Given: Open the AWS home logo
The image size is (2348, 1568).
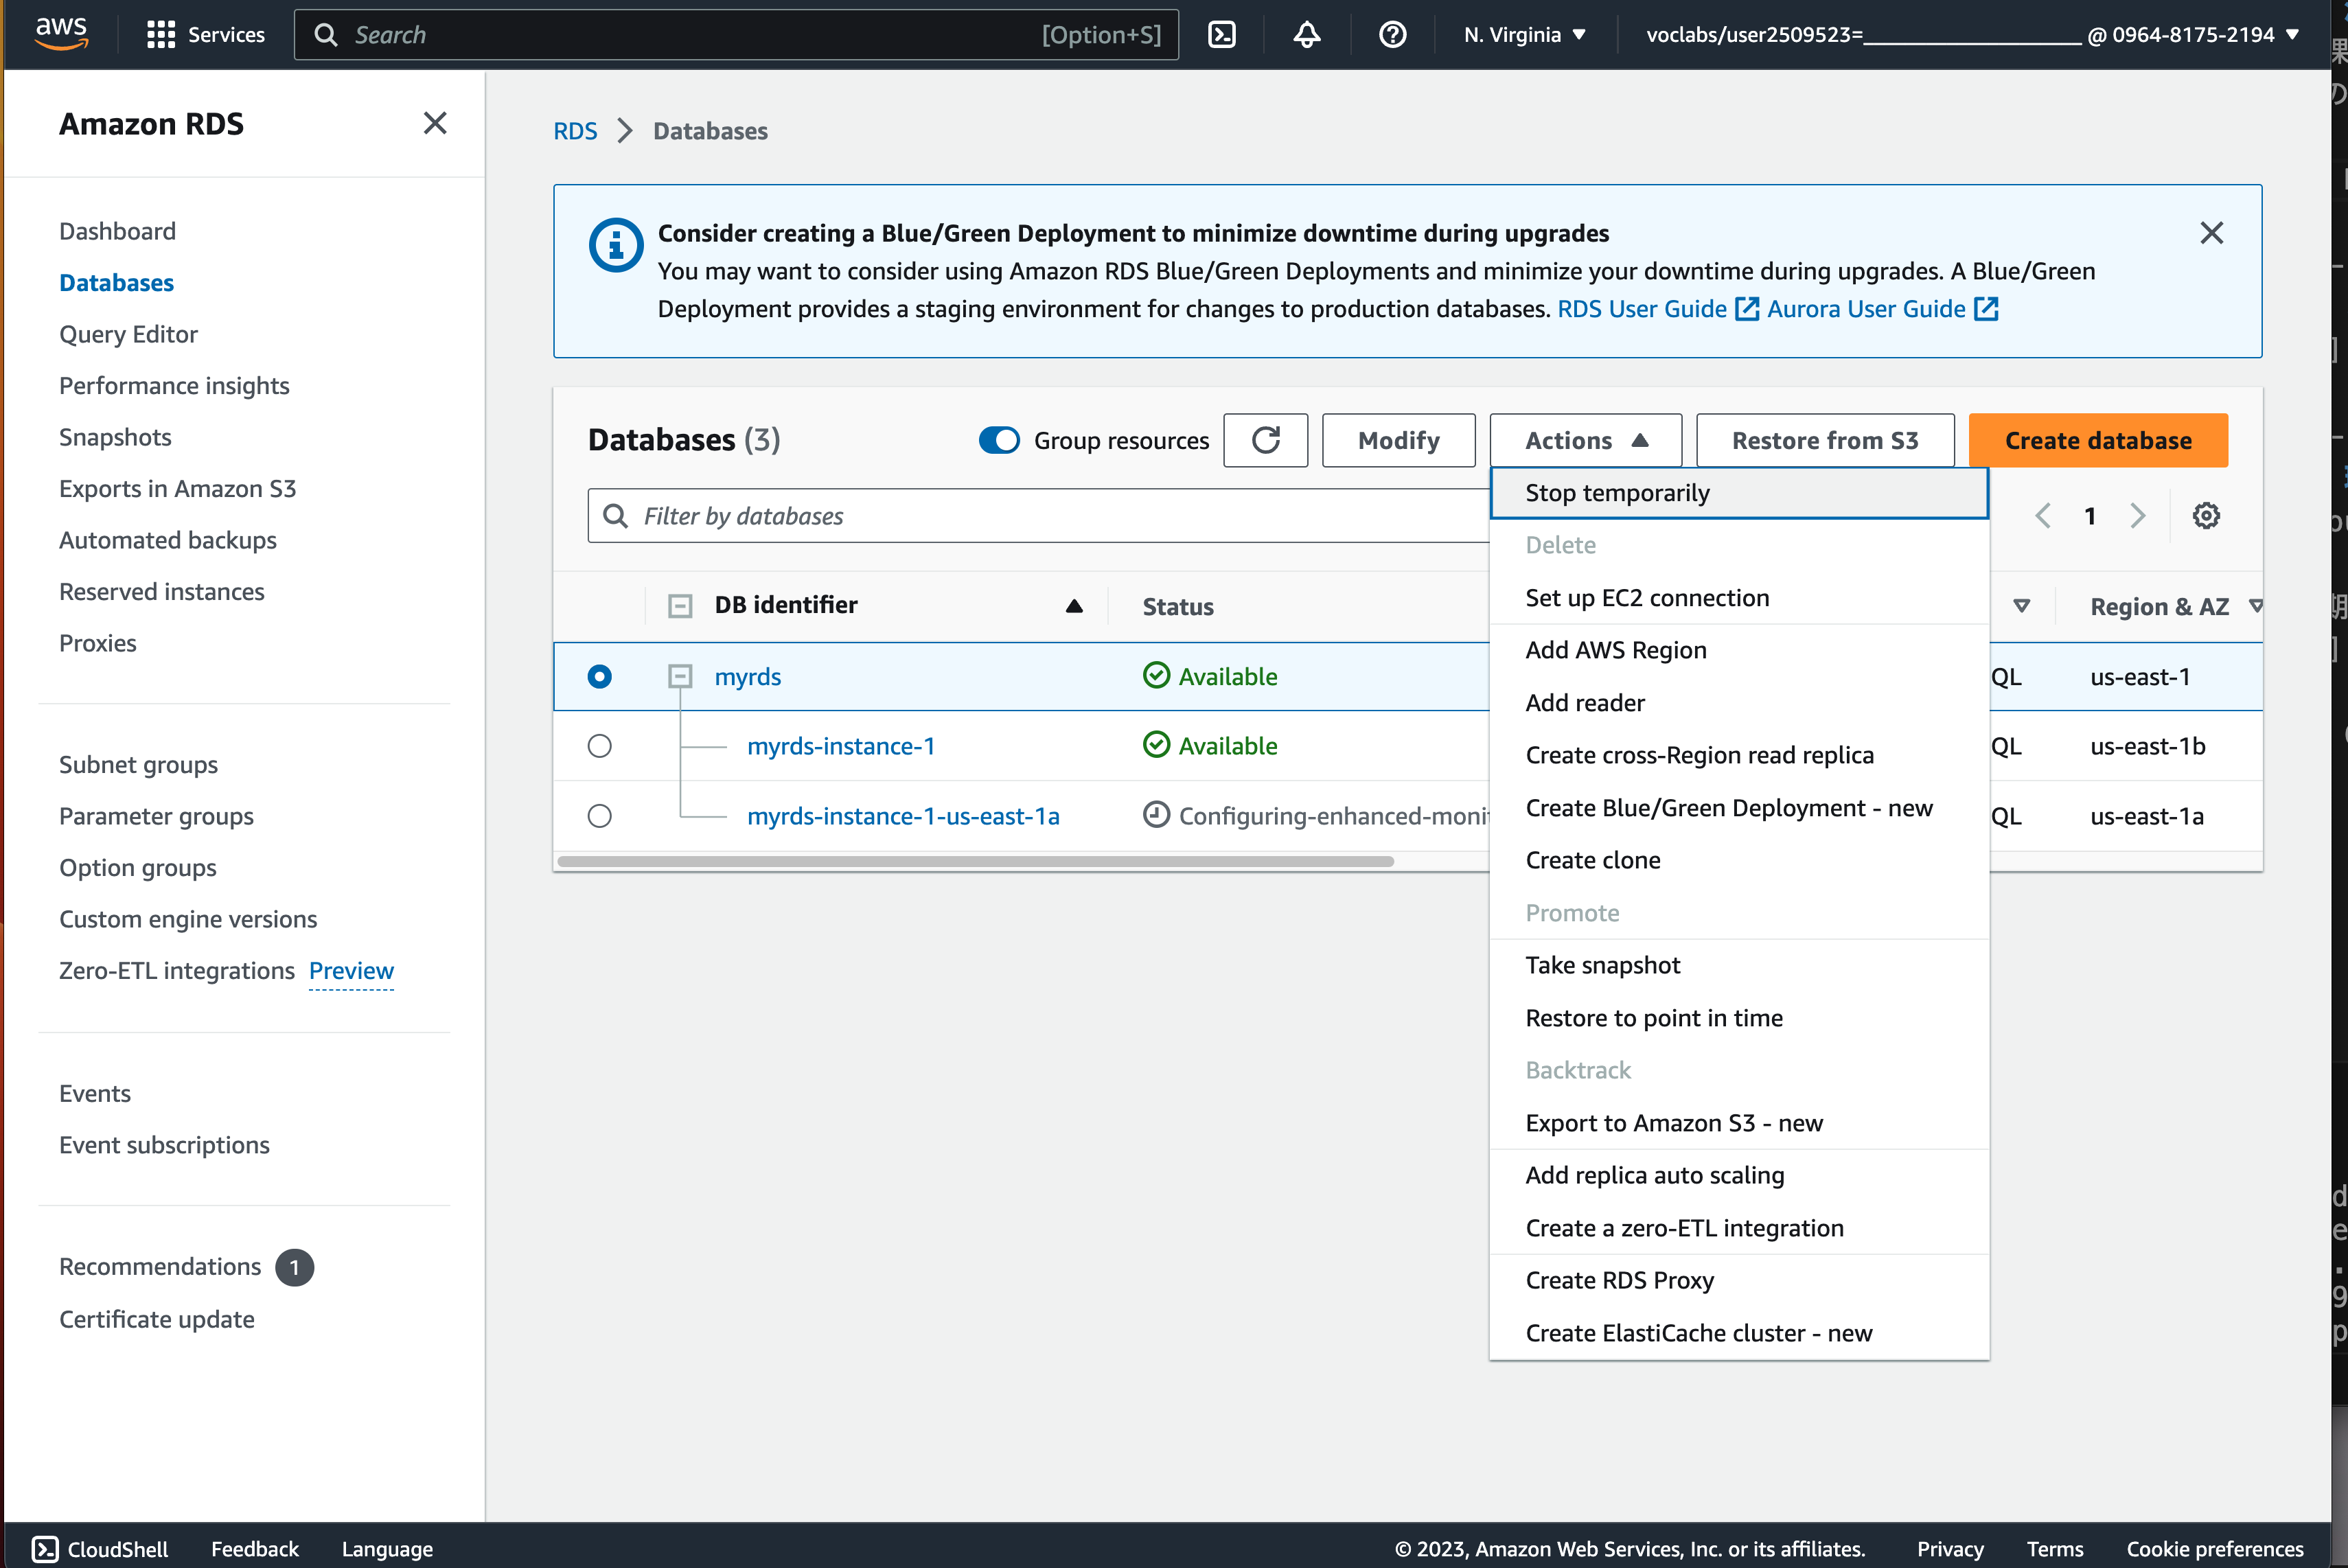Looking at the screenshot, I should (61, 33).
